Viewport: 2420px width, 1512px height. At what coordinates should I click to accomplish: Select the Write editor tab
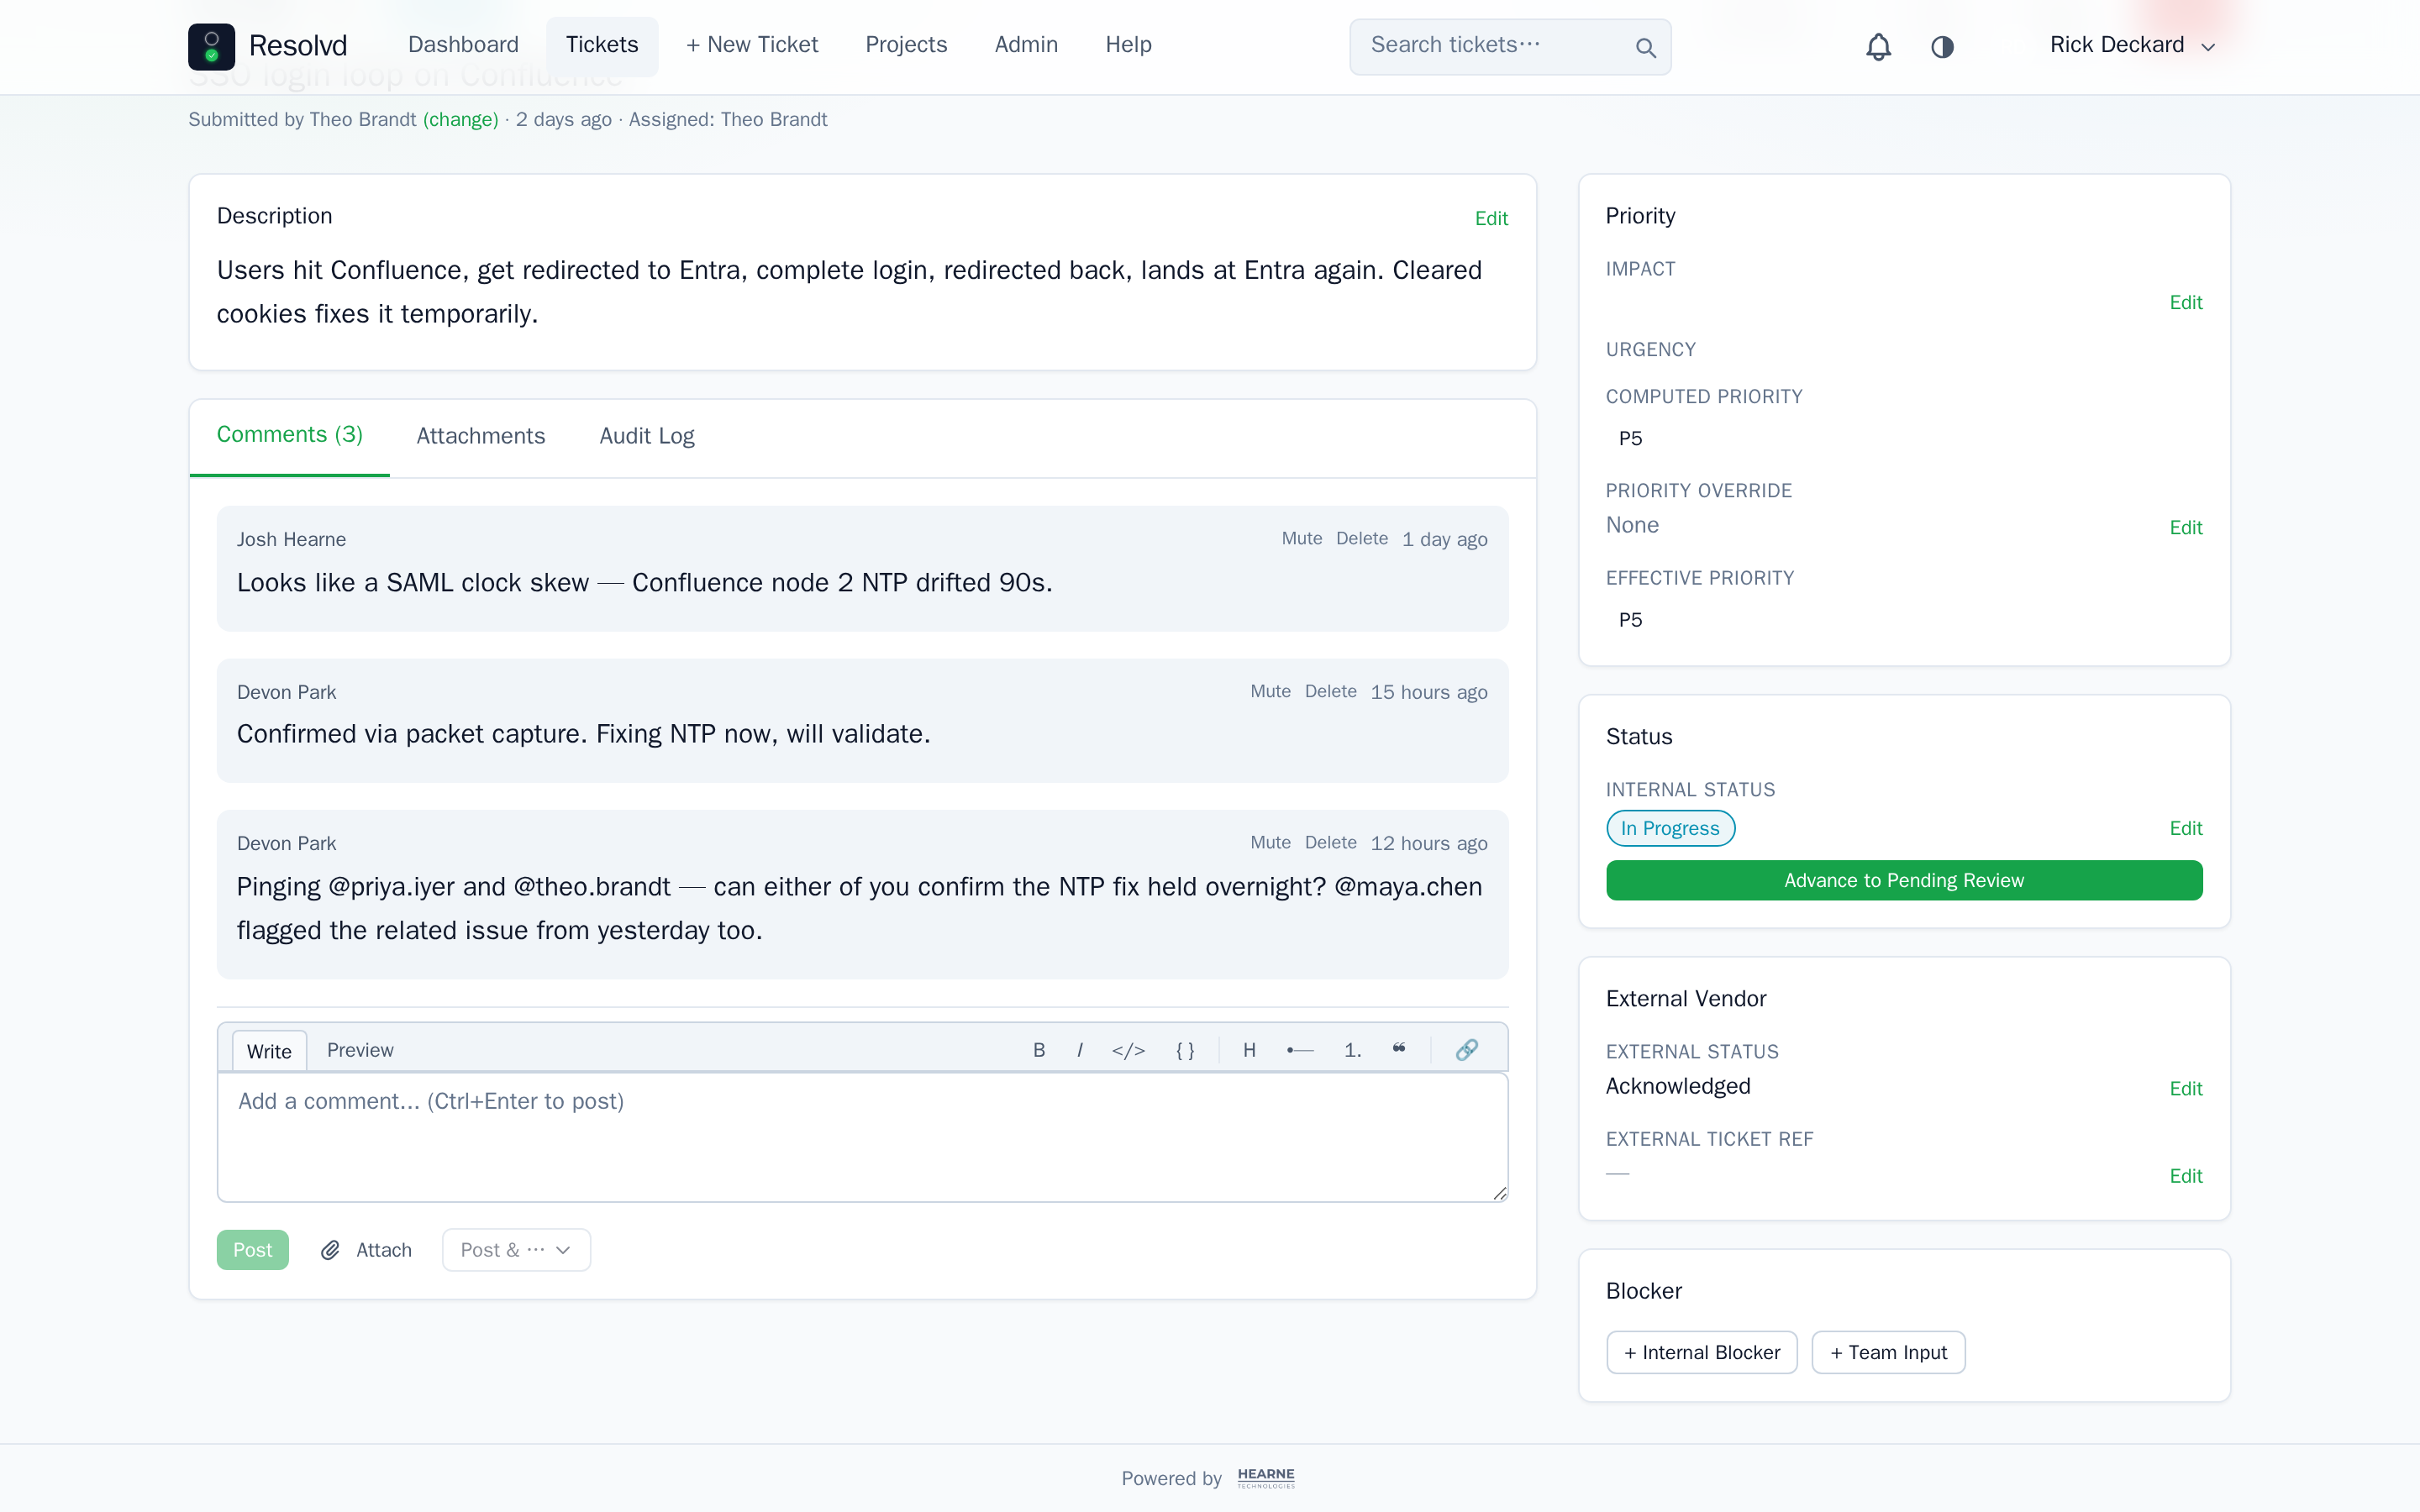pyautogui.click(x=269, y=1051)
